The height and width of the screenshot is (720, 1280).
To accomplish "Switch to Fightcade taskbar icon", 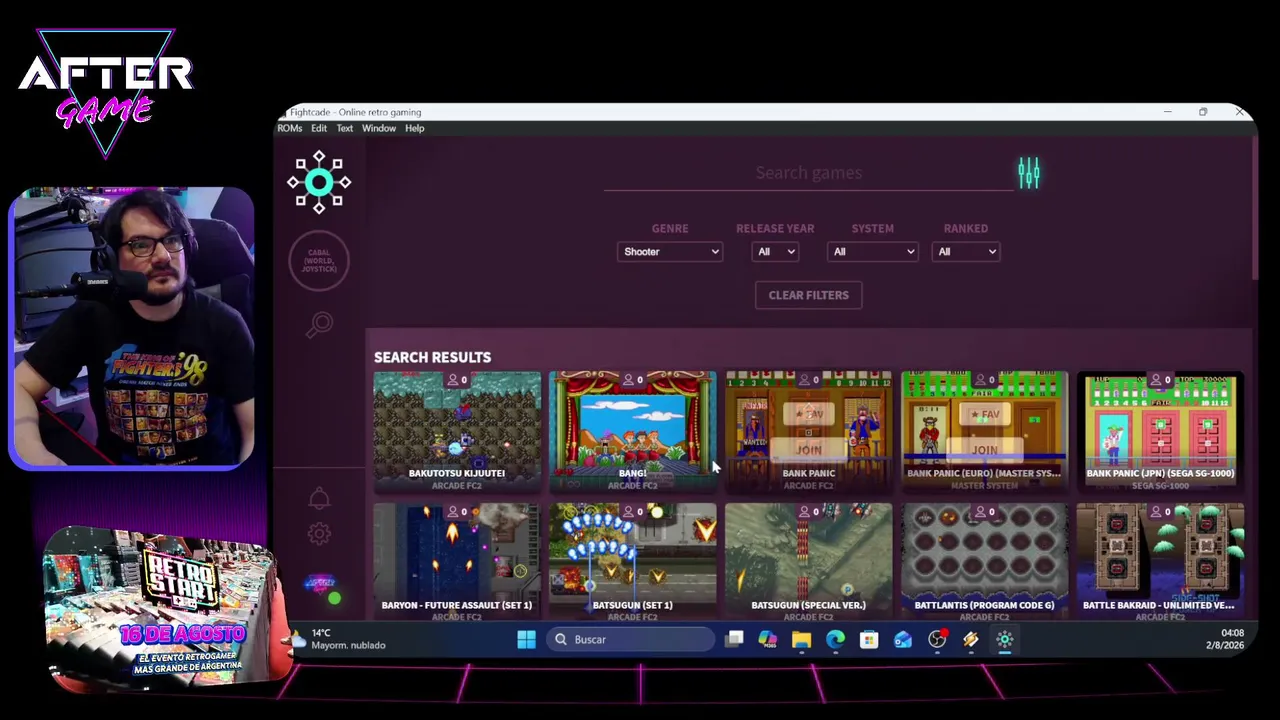I will [x=1005, y=640].
